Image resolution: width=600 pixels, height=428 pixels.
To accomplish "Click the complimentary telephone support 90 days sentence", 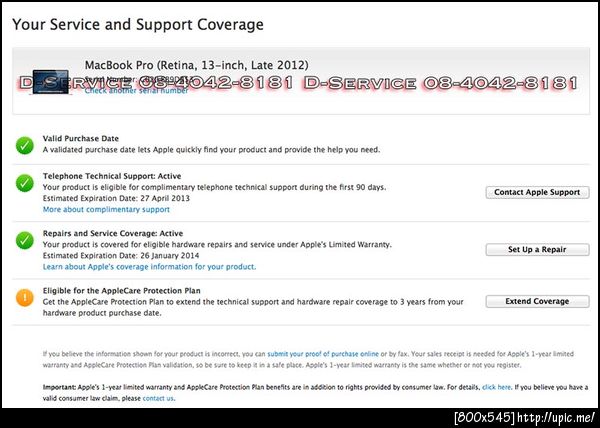I will (214, 187).
